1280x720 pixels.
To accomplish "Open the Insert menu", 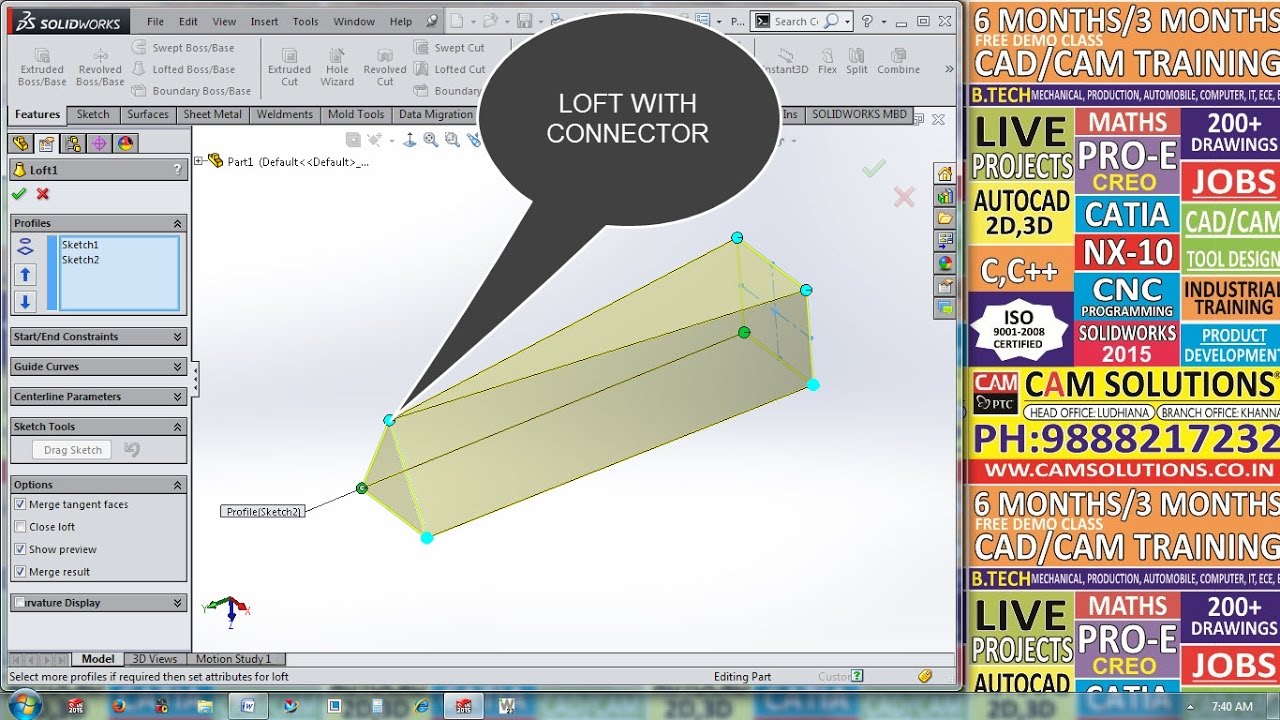I will click(264, 21).
